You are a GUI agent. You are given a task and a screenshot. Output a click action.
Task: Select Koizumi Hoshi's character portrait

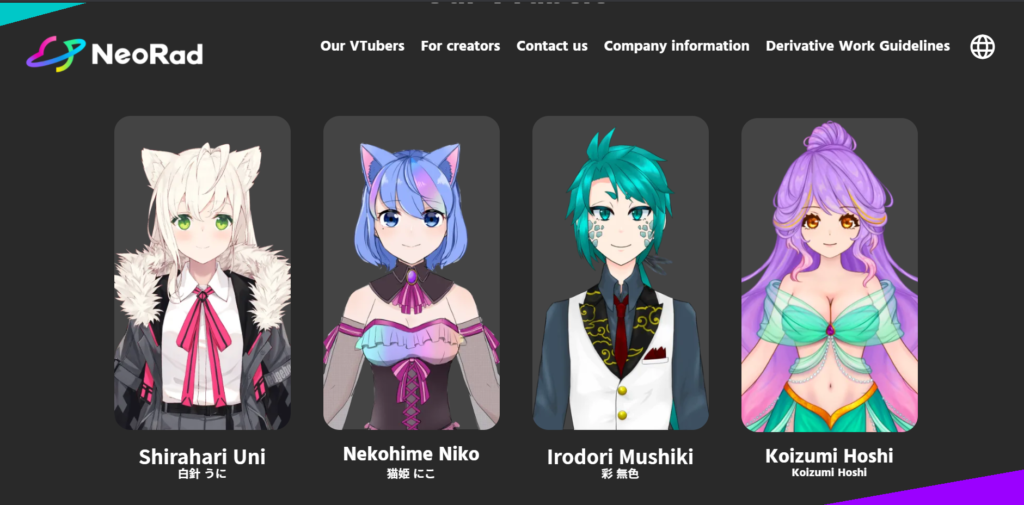pyautogui.click(x=829, y=274)
